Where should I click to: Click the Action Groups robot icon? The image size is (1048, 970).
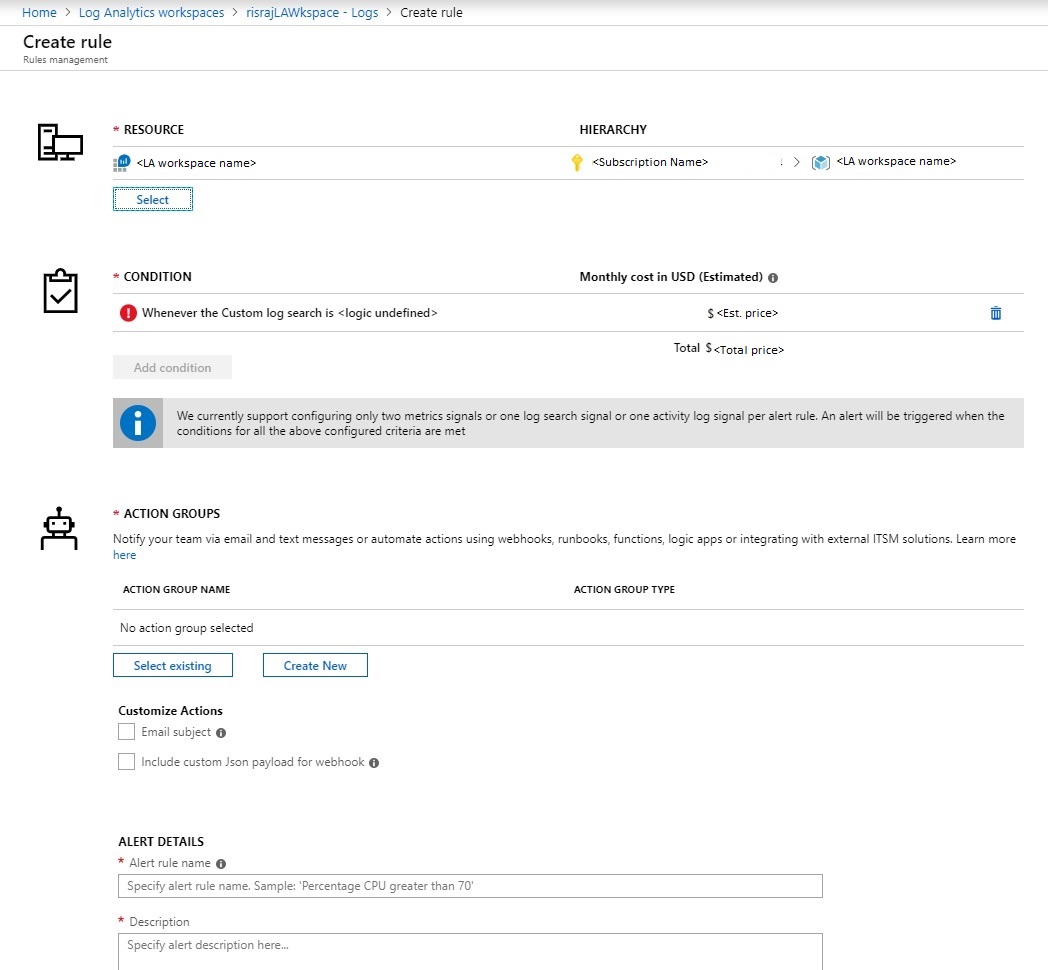click(x=58, y=528)
